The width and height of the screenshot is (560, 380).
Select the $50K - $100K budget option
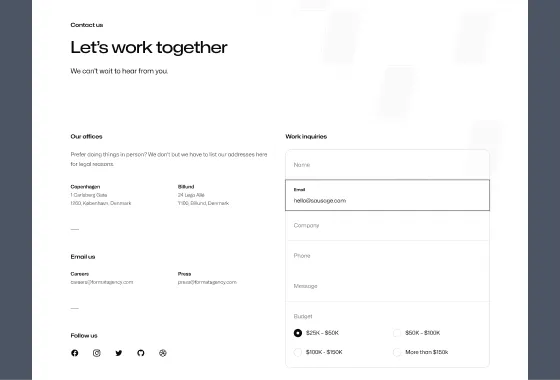[397, 333]
